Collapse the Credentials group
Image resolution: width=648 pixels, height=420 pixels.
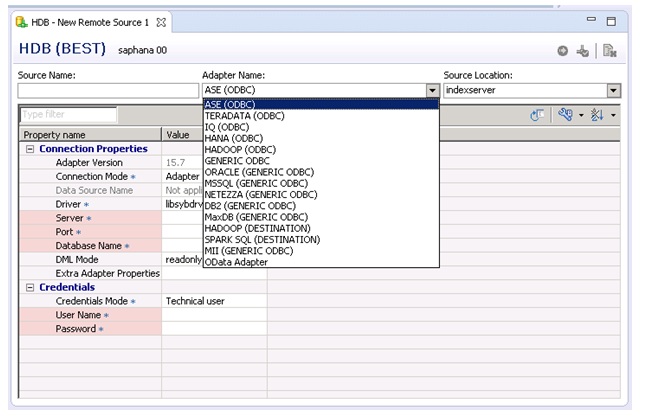(30, 288)
